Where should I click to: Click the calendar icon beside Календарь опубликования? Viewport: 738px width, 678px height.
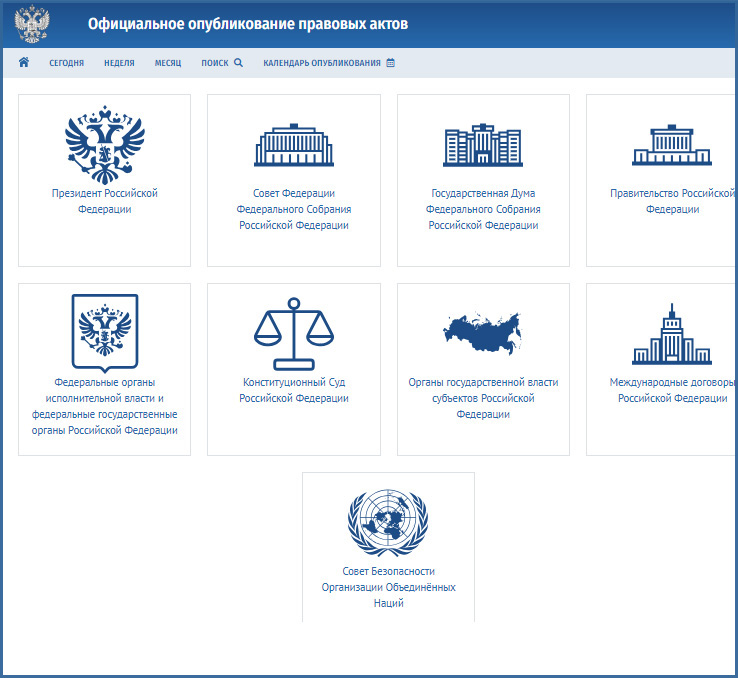(x=391, y=63)
